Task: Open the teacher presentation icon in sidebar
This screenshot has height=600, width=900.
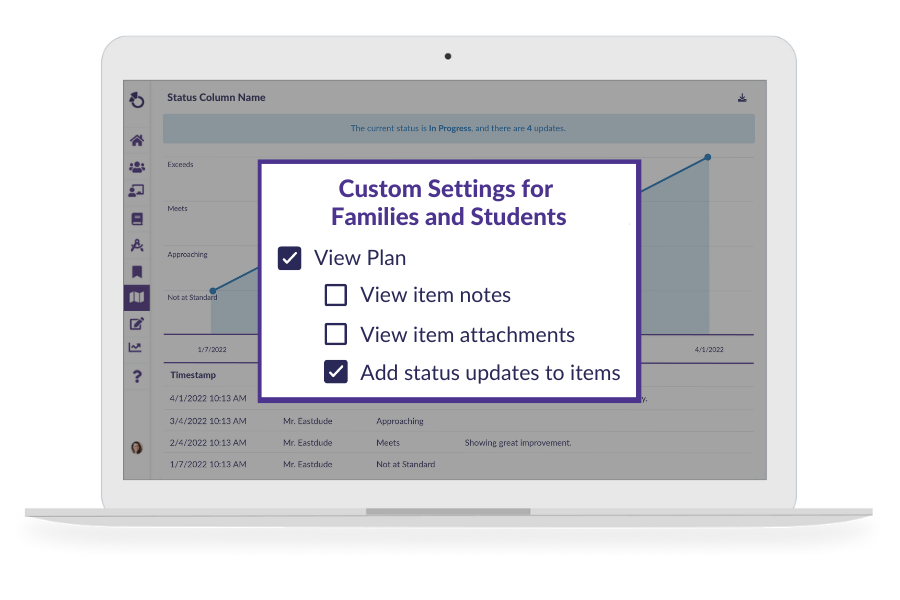Action: coord(137,191)
